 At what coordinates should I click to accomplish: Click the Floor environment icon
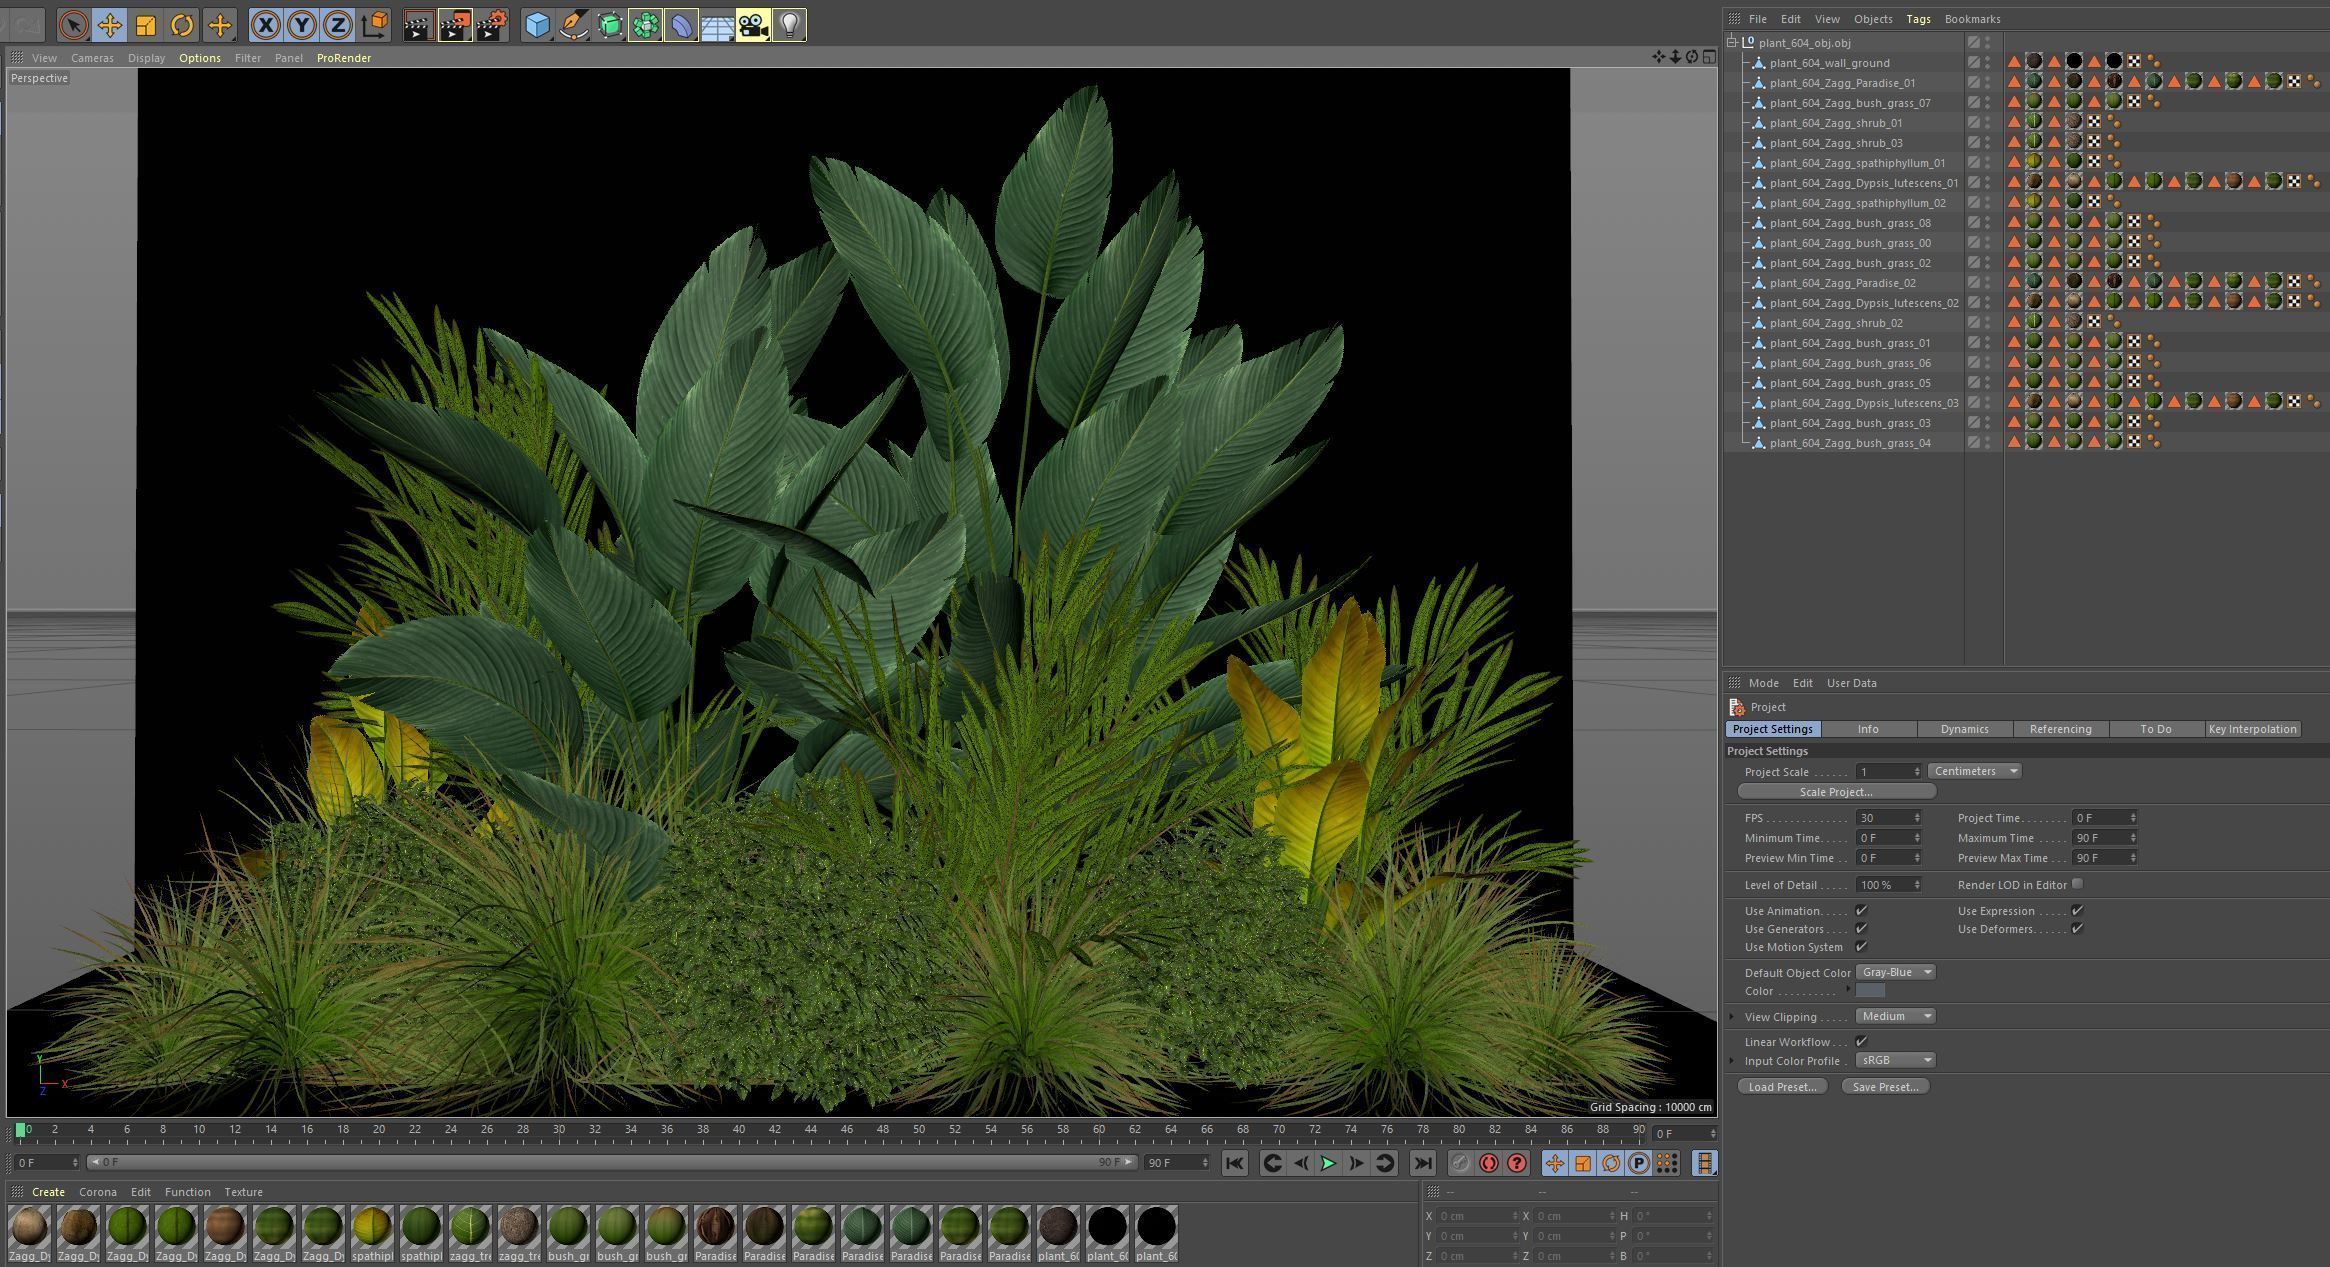717,25
